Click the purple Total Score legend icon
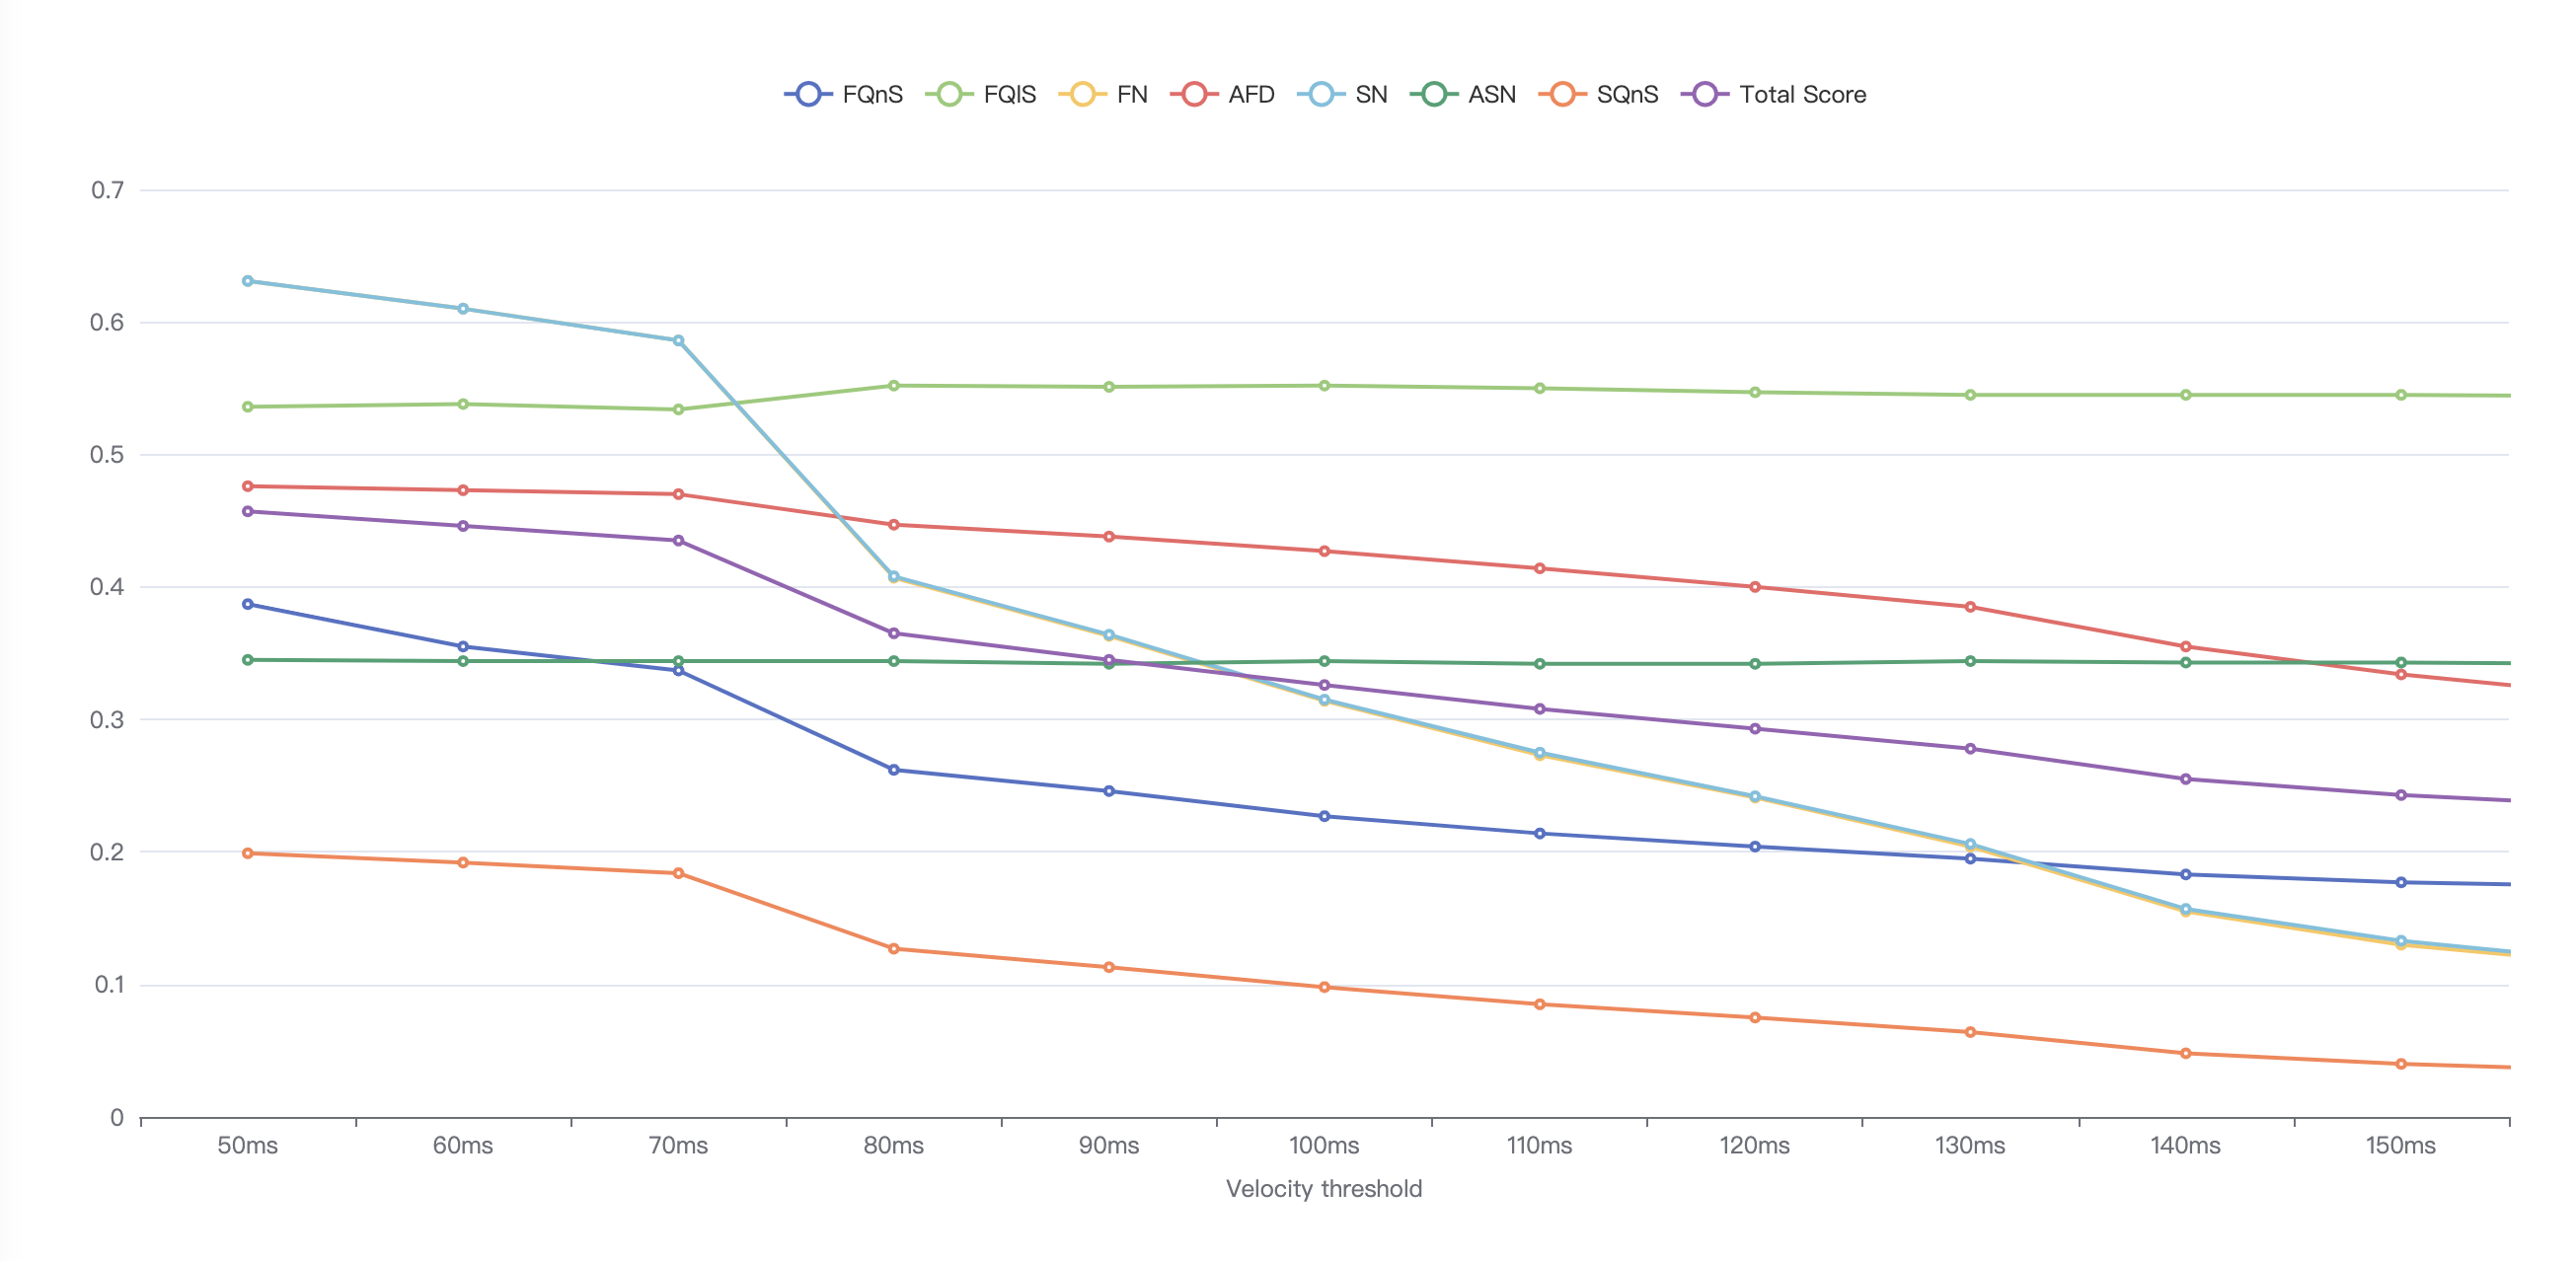Screen dimensions: 2576x1261 pyautogui.click(x=1705, y=94)
